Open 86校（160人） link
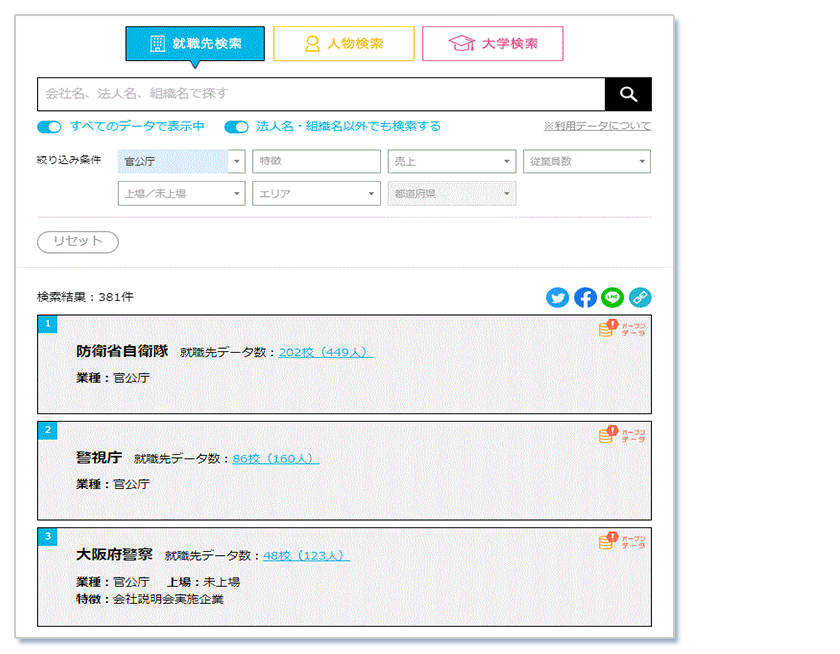 point(276,458)
